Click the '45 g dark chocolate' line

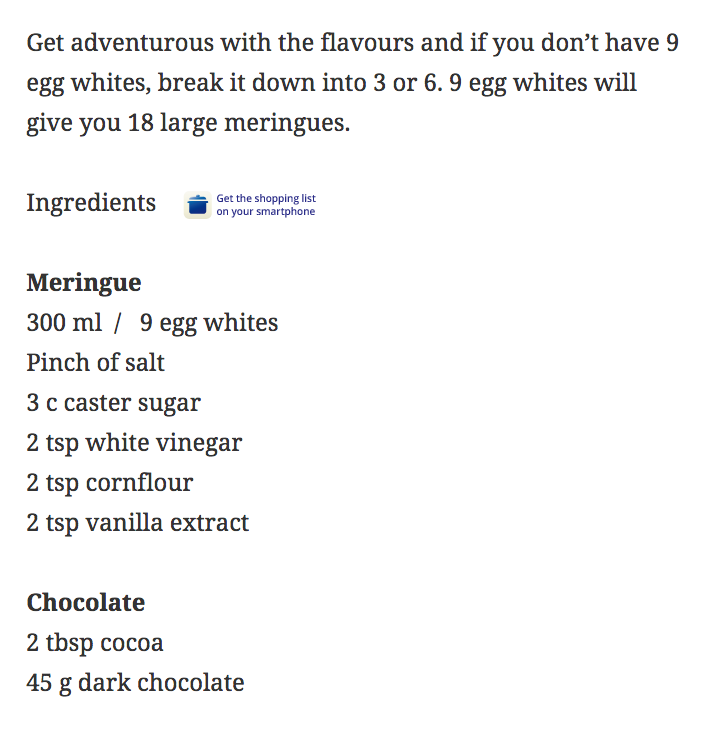[136, 683]
